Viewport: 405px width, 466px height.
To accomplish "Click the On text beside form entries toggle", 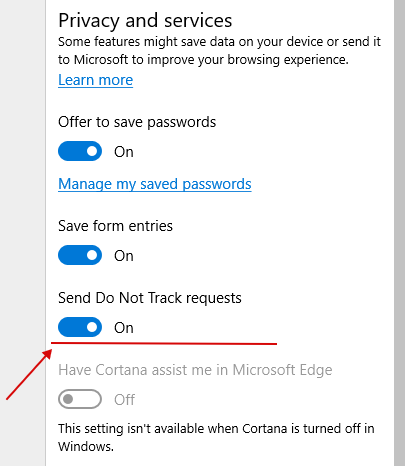I will click(124, 256).
